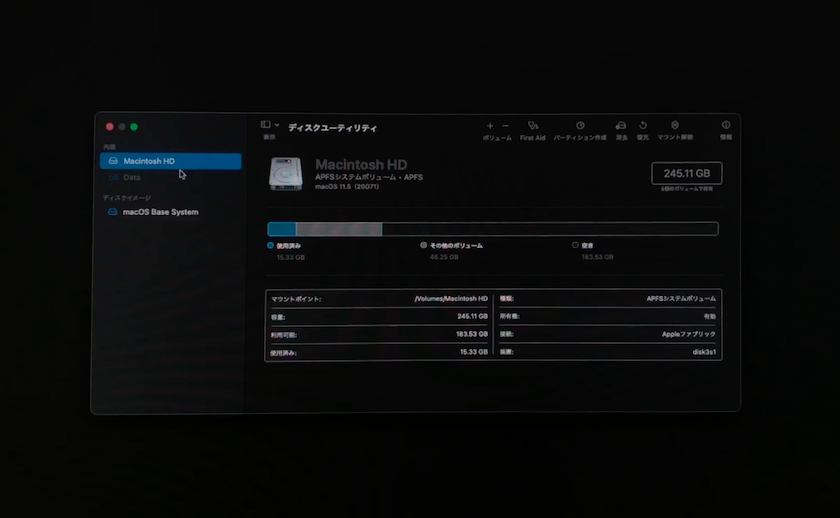Click the red close window button
The height and width of the screenshot is (518, 840).
click(x=110, y=127)
